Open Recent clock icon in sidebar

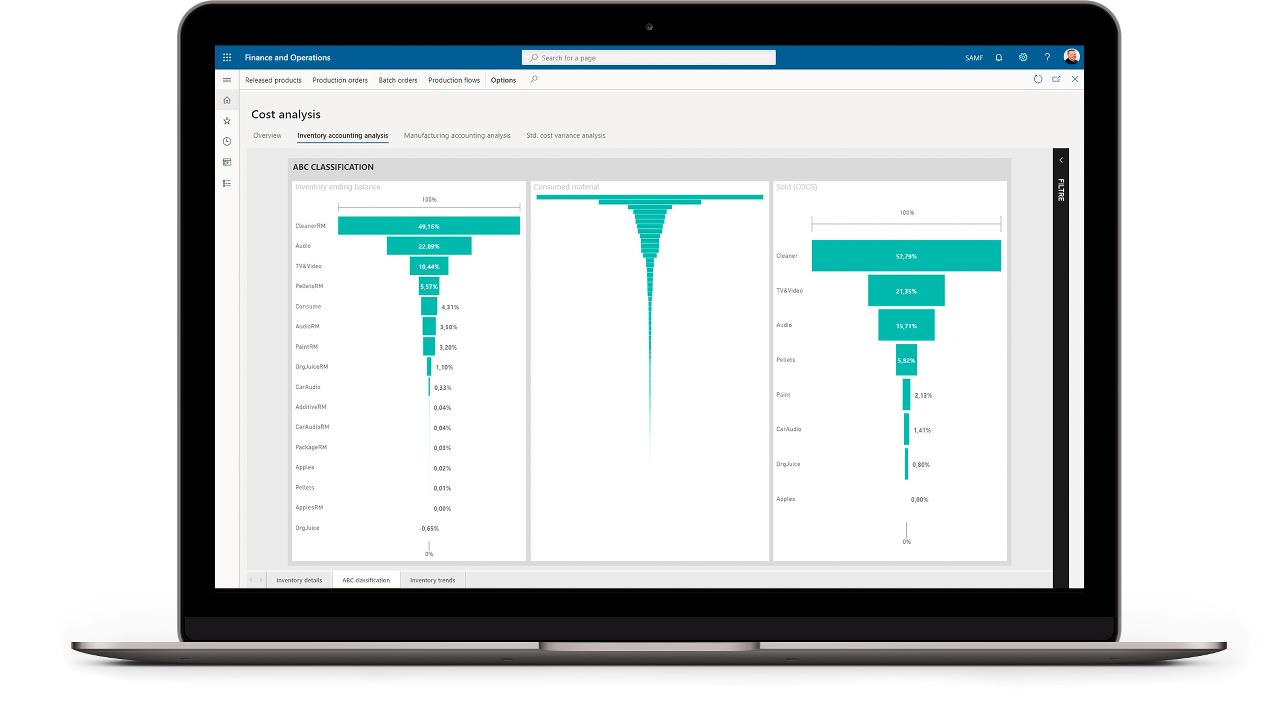227,142
